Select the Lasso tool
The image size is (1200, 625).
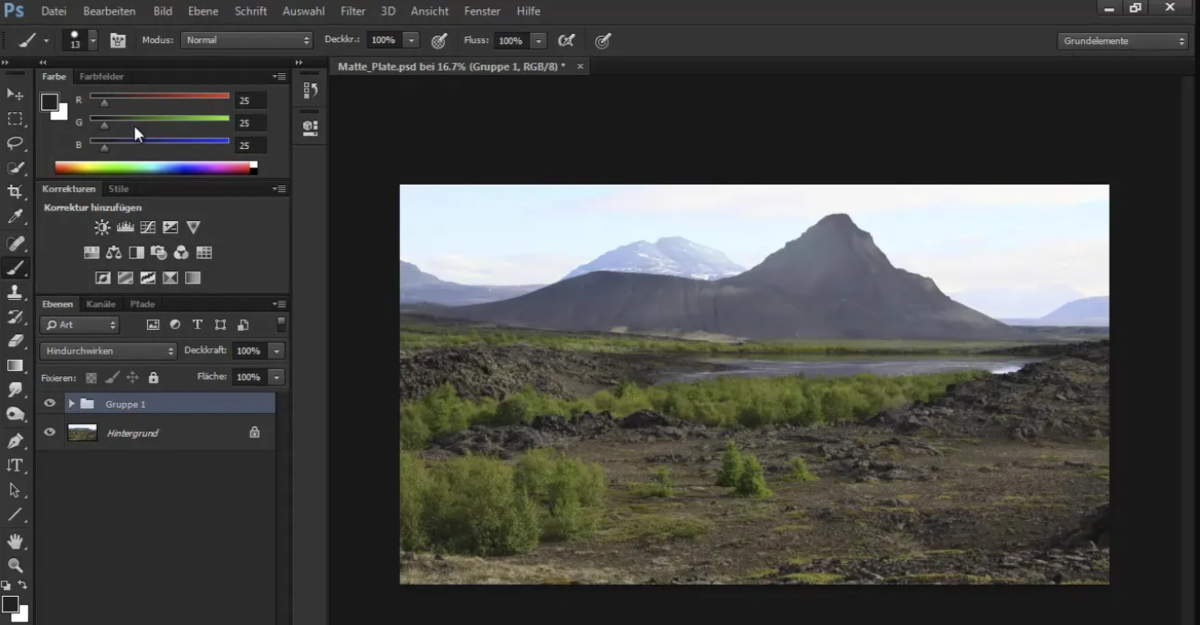click(15, 143)
